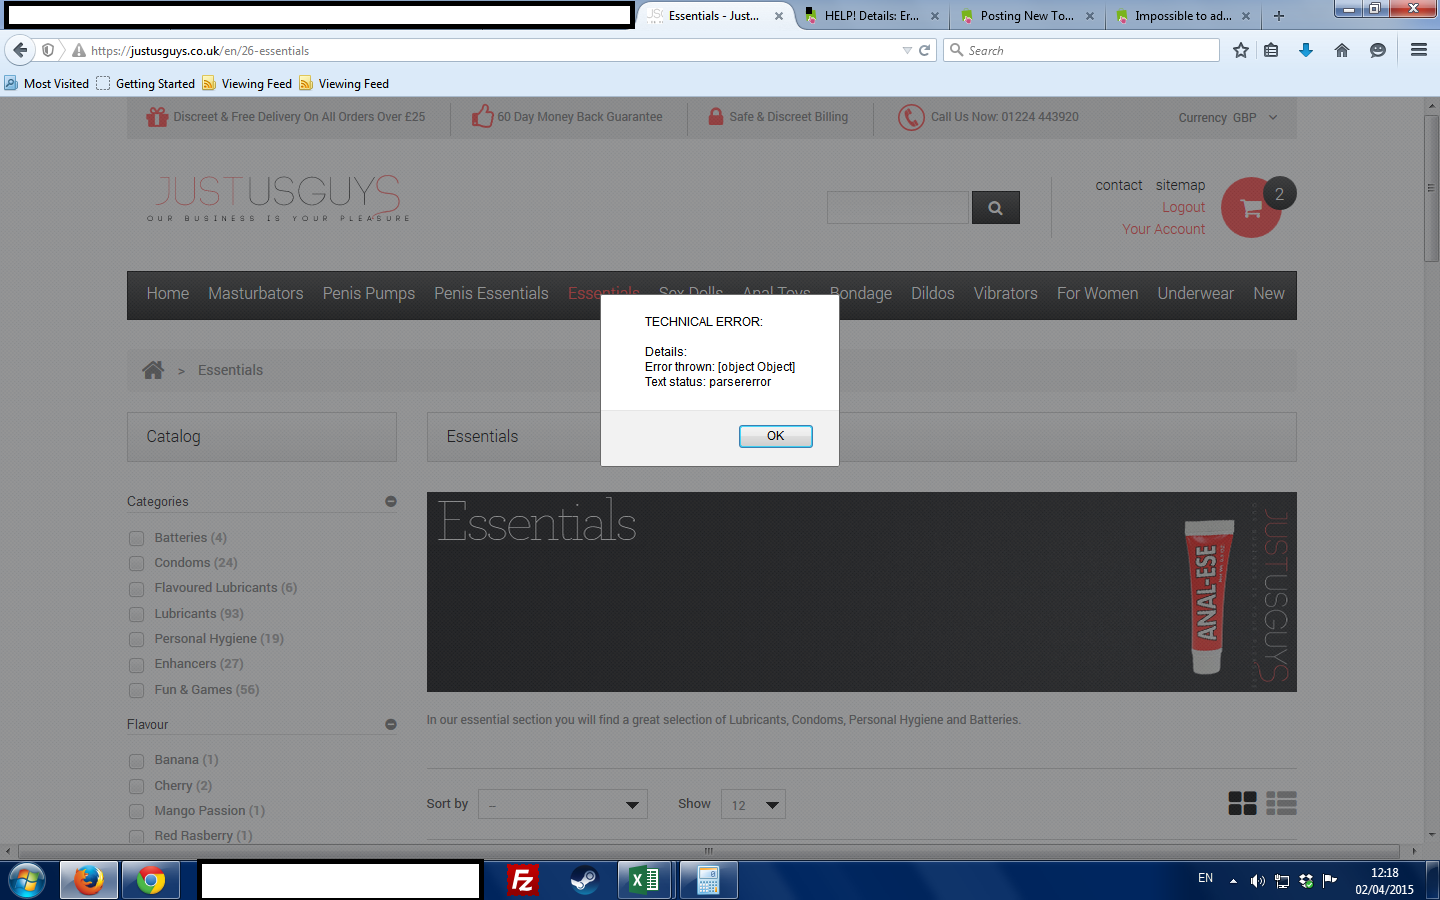Screen dimensions: 1440x900
Task: Launch Firefox from the taskbar
Action: (89, 880)
